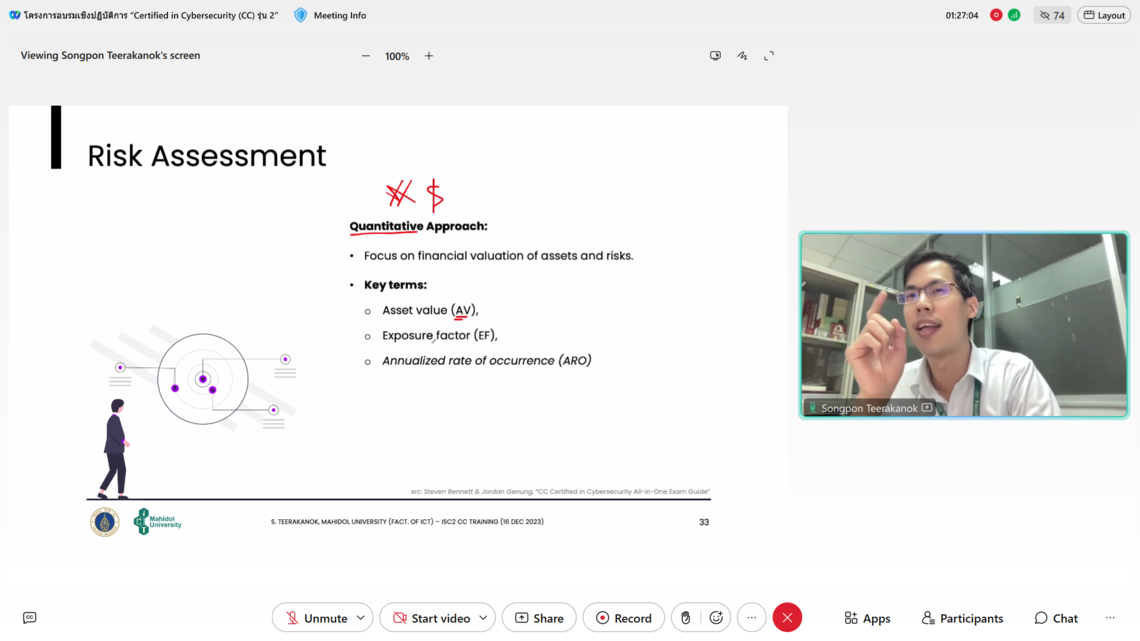Expand audio options arrow beside Unmute
1140x641 pixels.
coord(361,618)
